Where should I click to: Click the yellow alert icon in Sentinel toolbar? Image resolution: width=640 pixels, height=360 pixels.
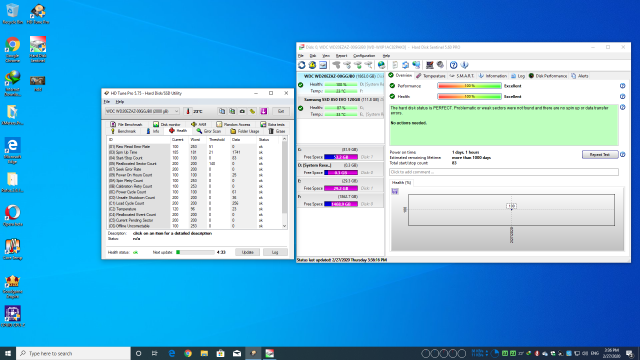pos(312,65)
